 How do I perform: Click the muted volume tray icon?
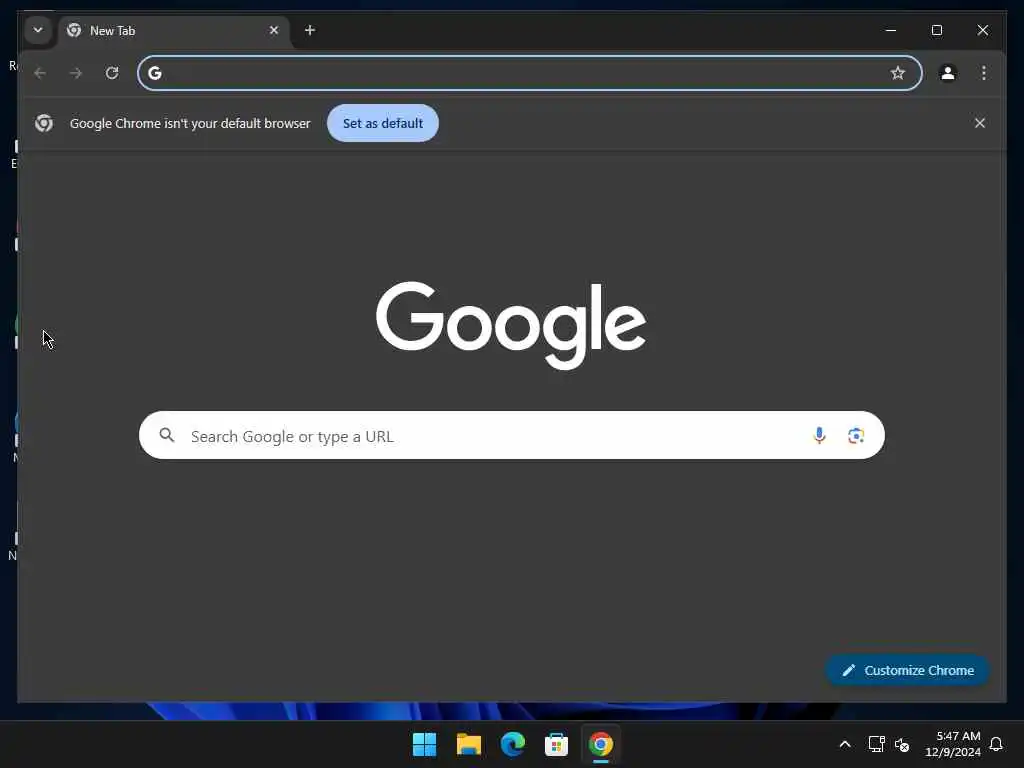pos(902,744)
